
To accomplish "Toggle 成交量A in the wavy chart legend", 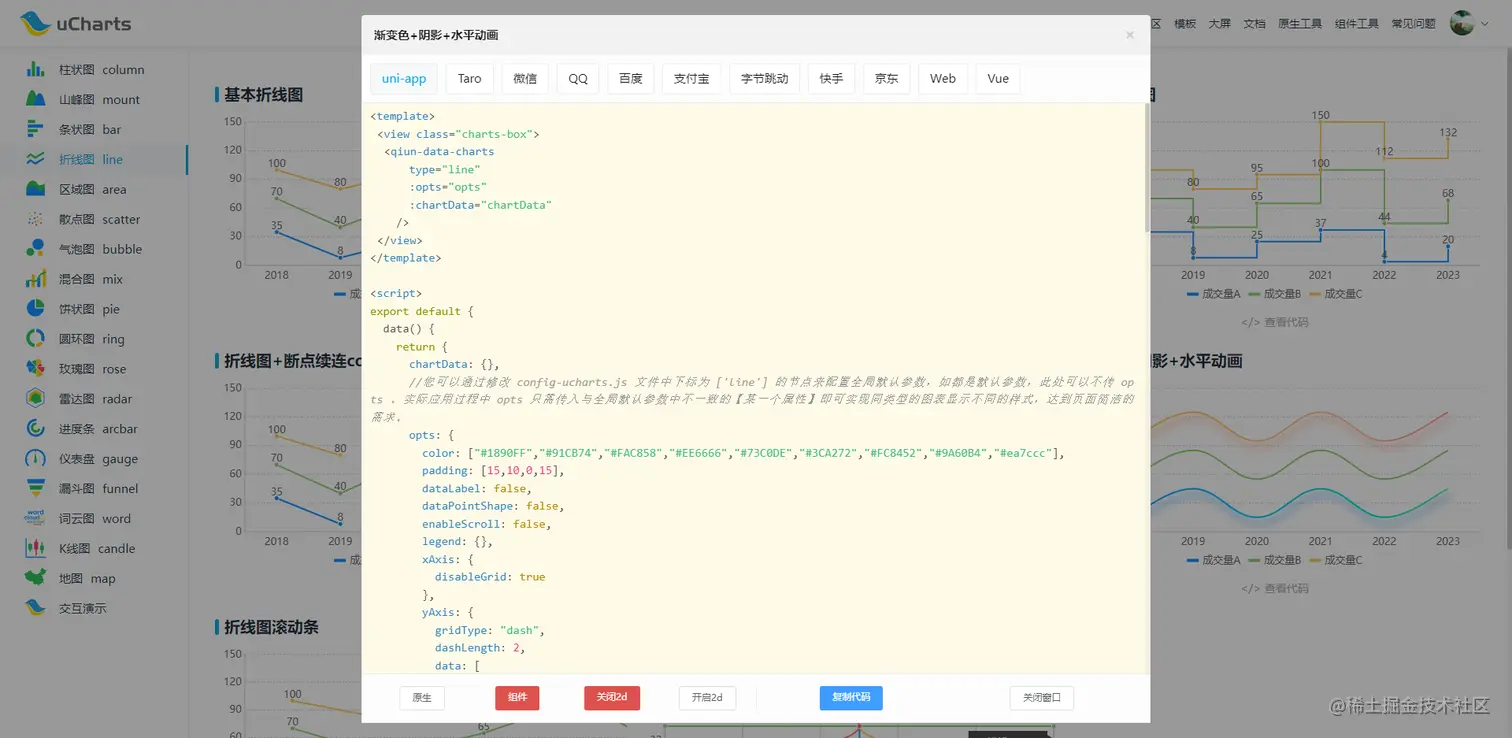I will coord(1213,560).
